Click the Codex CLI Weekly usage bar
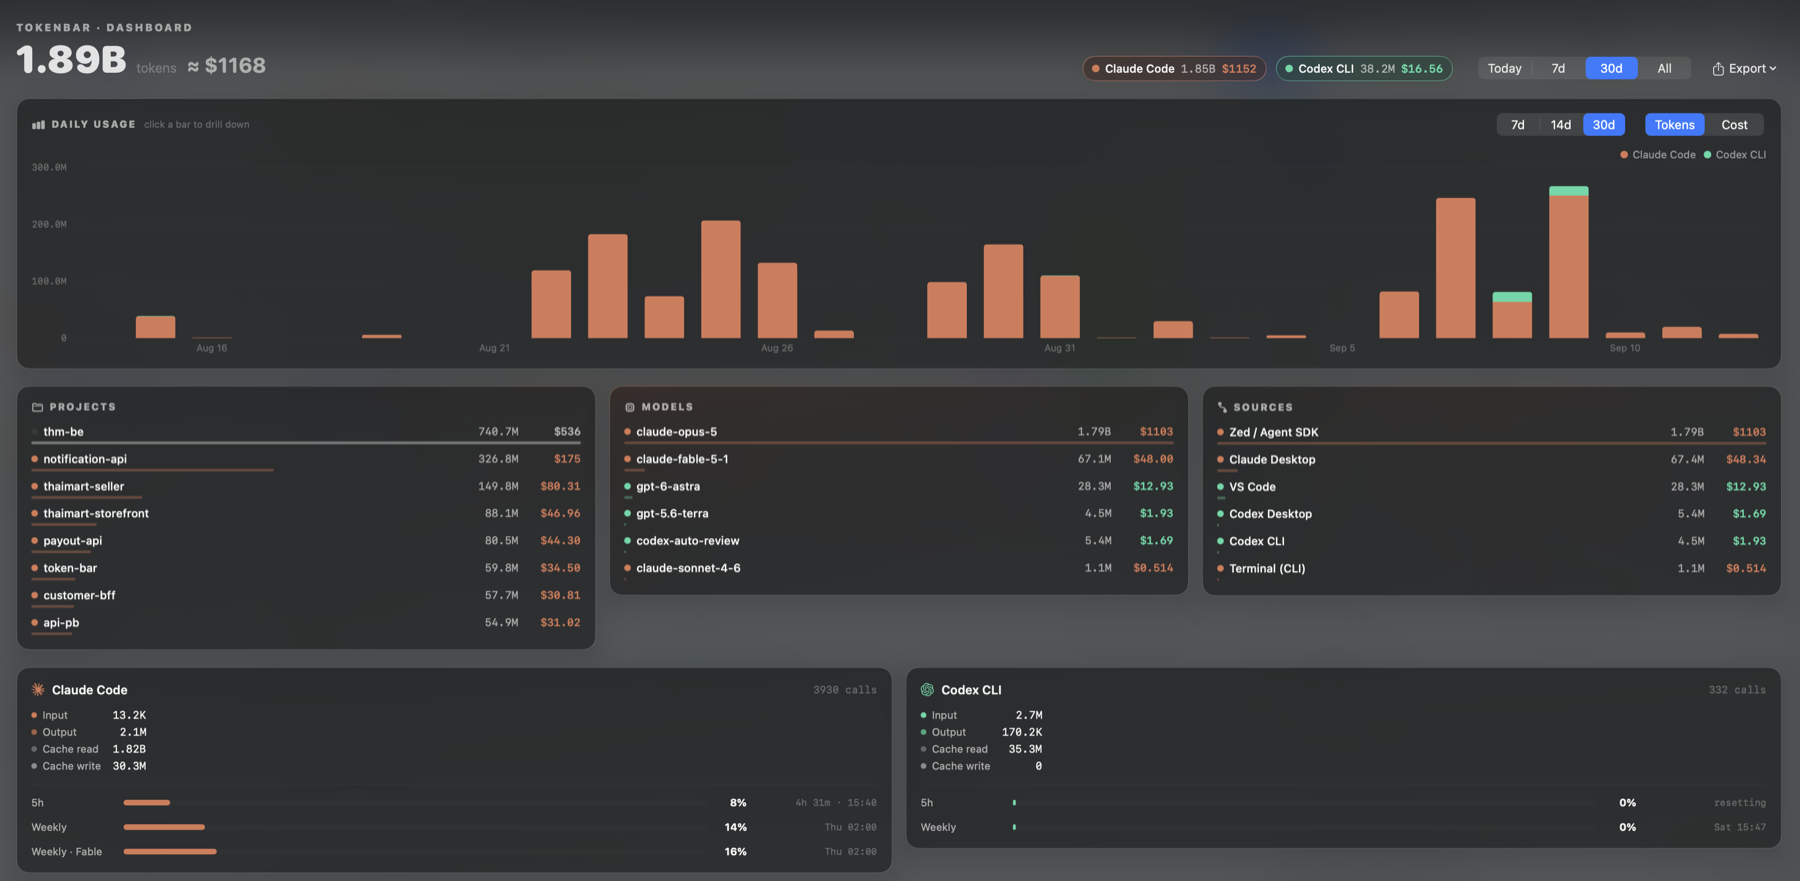The width and height of the screenshot is (1800, 881). (1305, 827)
